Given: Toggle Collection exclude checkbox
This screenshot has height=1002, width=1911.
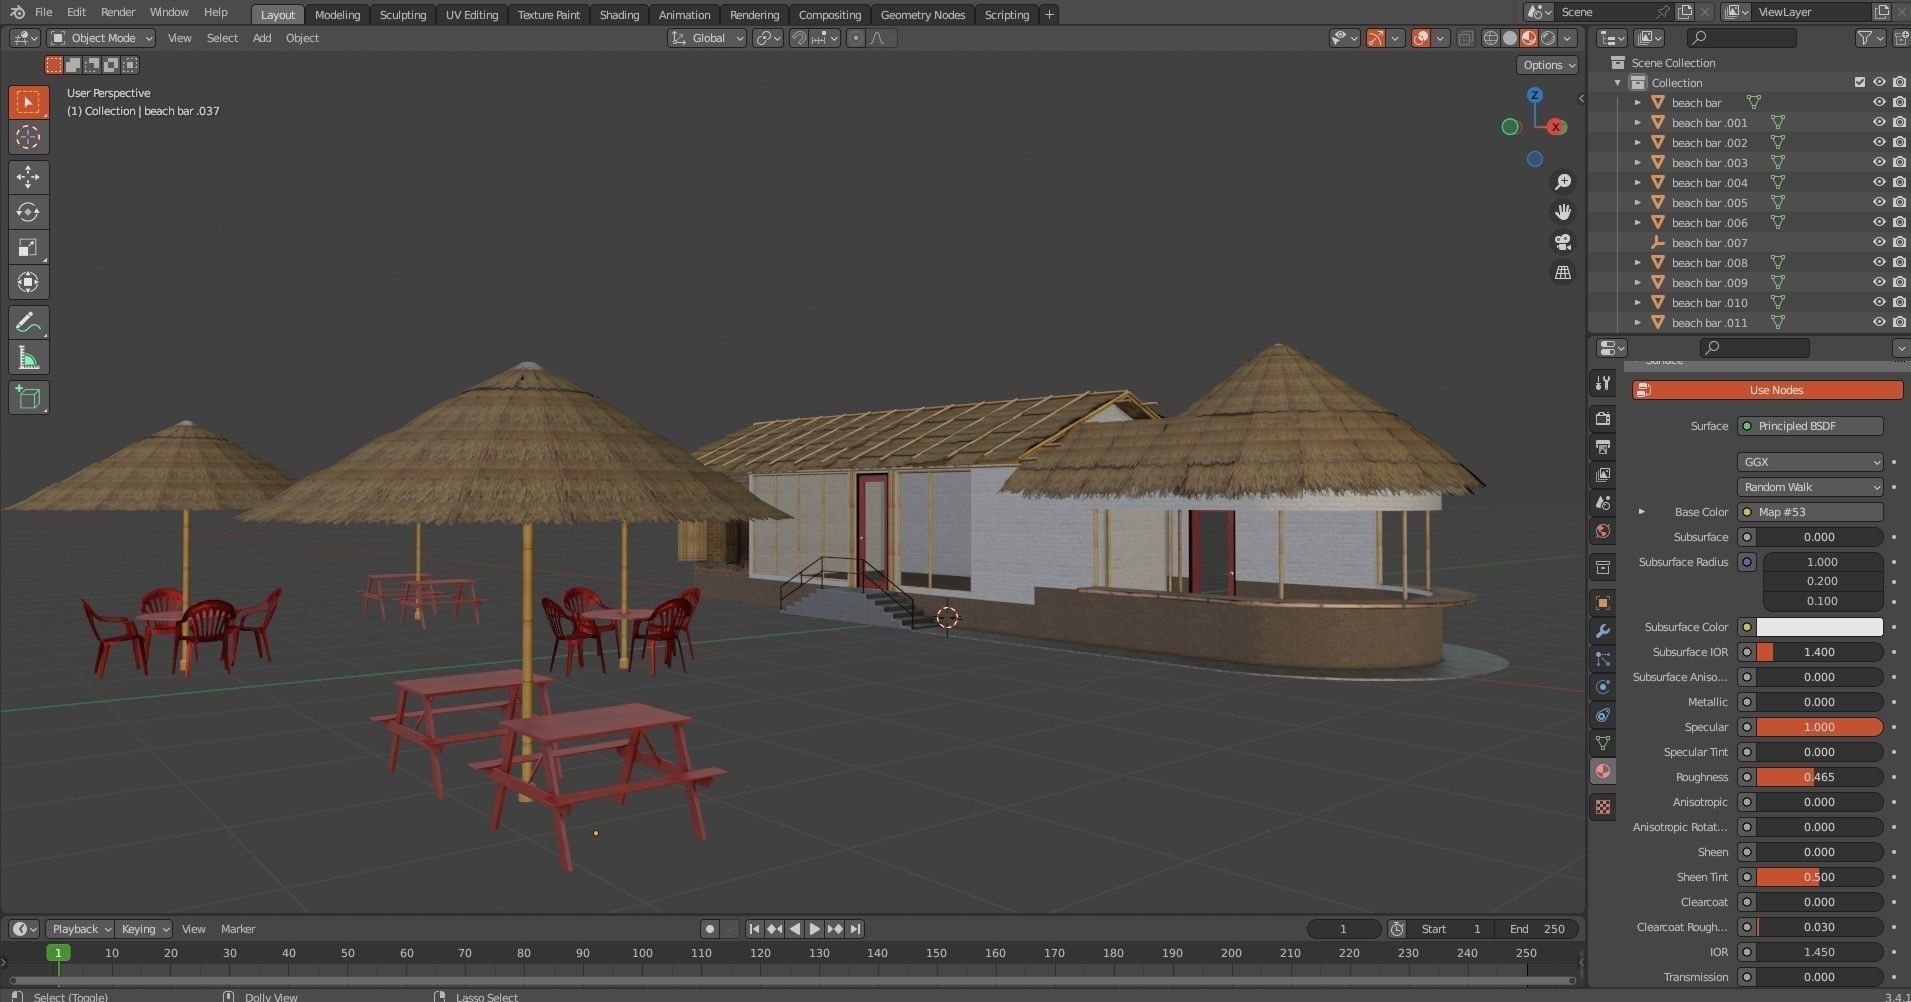Looking at the screenshot, I should pos(1860,82).
